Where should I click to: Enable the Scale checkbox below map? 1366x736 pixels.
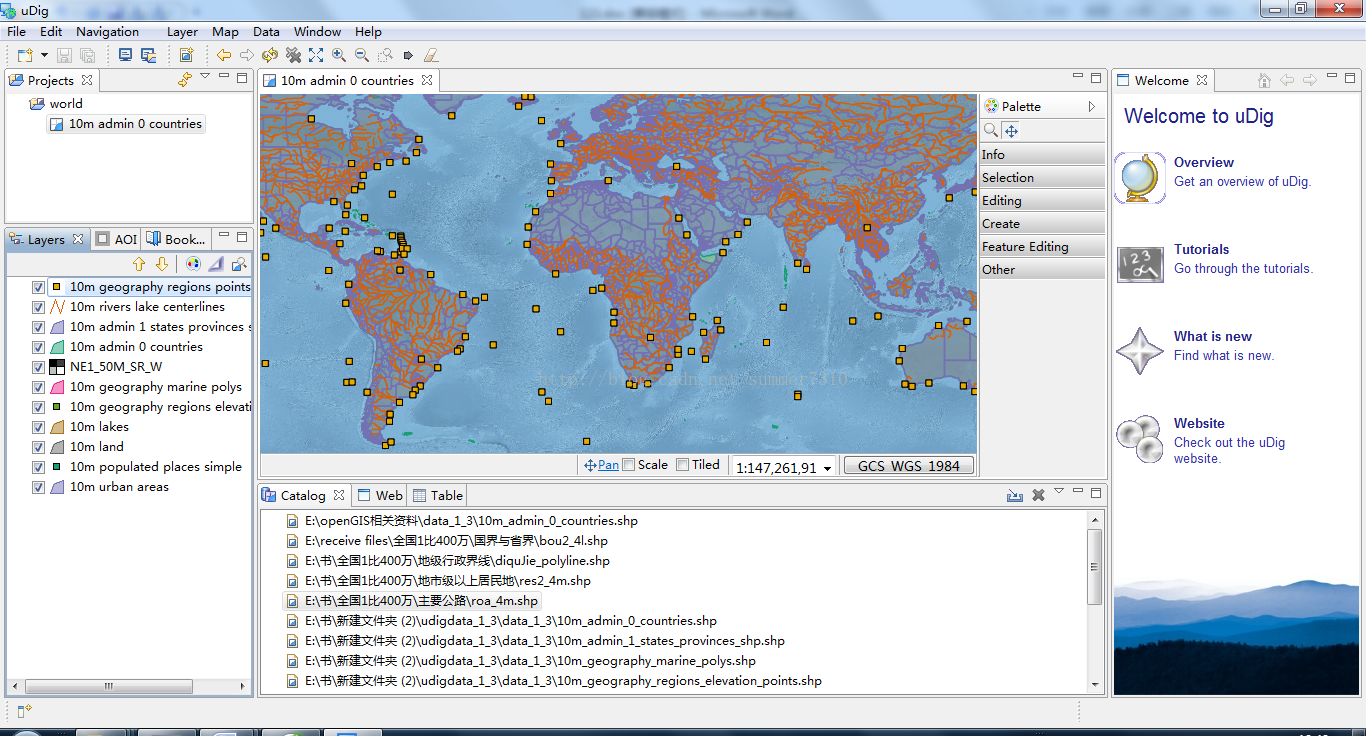[x=629, y=464]
